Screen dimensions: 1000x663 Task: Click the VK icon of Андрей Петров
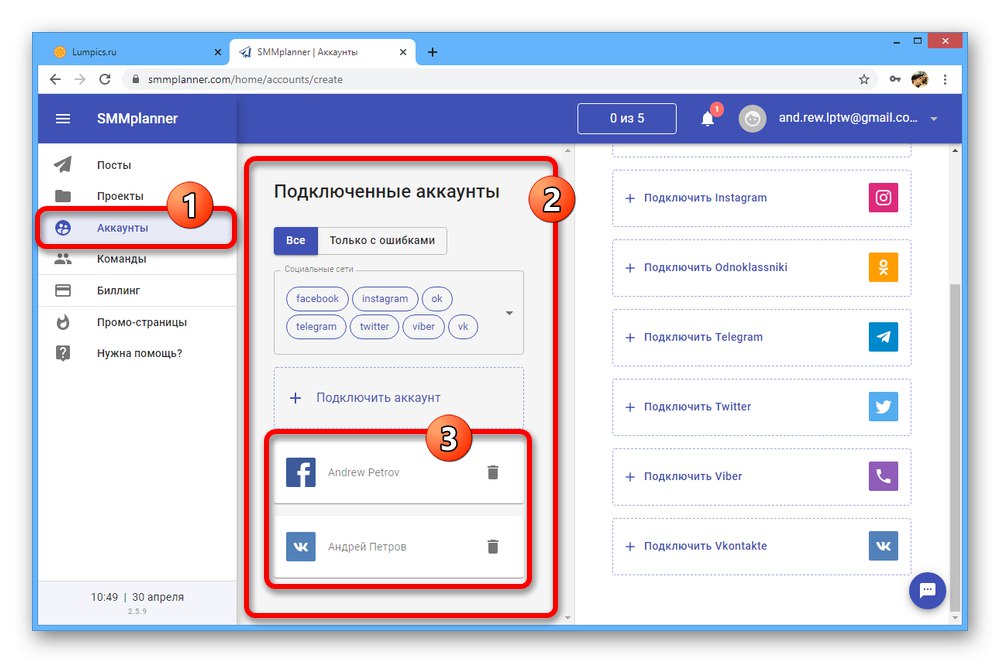click(300, 546)
